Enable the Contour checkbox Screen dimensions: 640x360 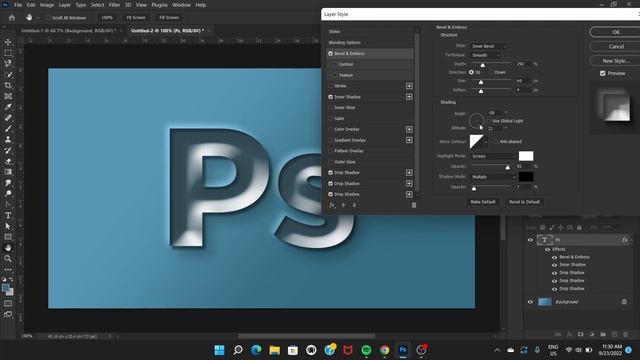pos(335,64)
